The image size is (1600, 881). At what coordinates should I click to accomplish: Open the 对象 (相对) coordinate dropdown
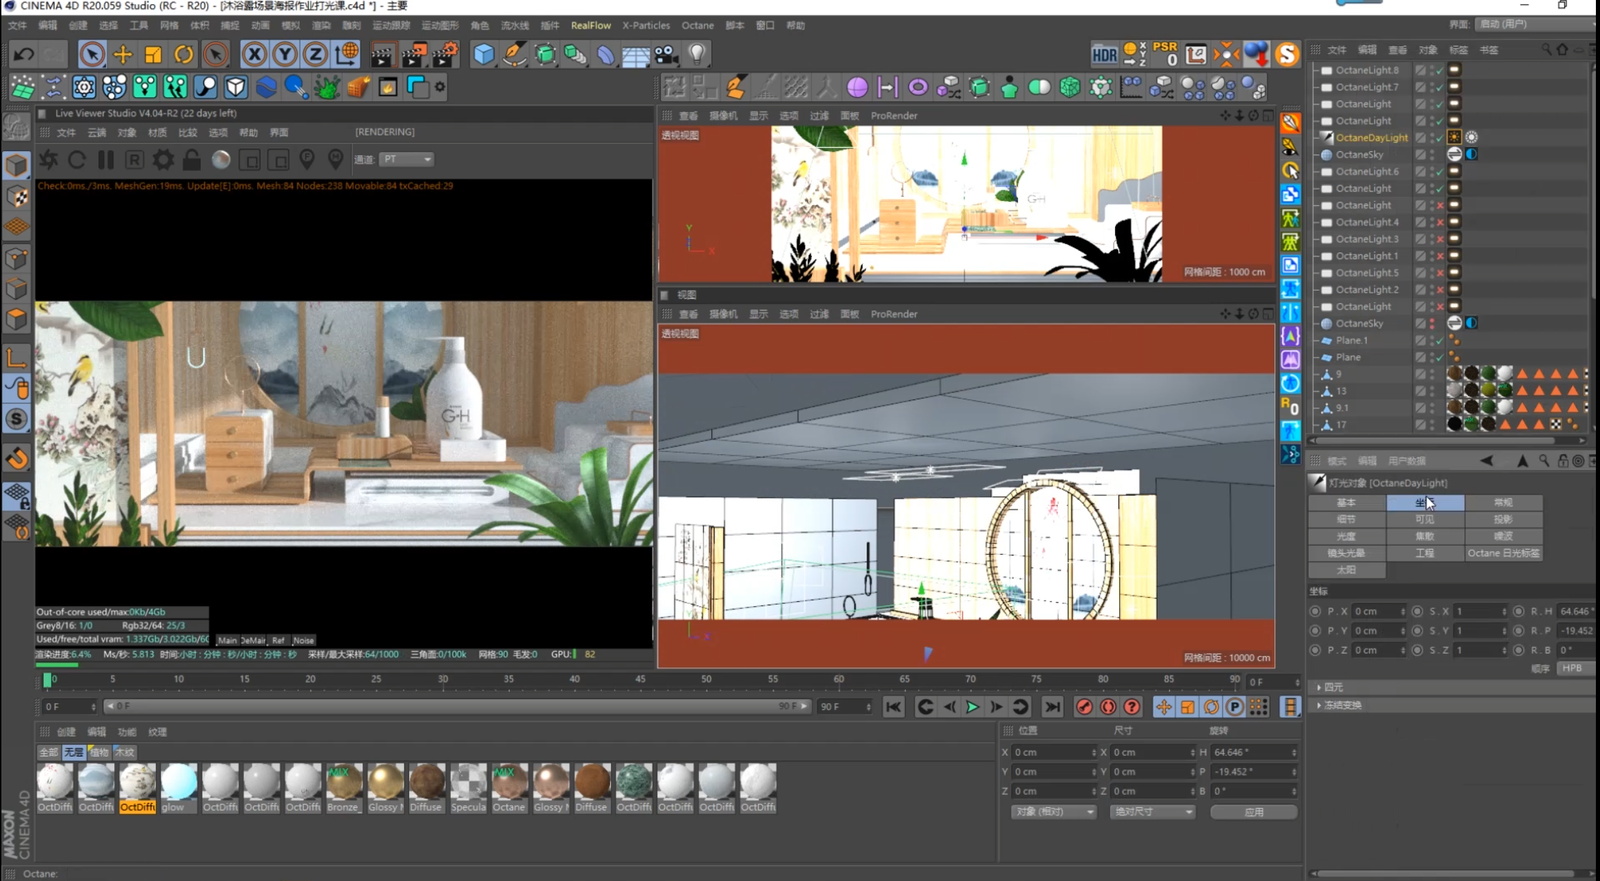click(1053, 812)
